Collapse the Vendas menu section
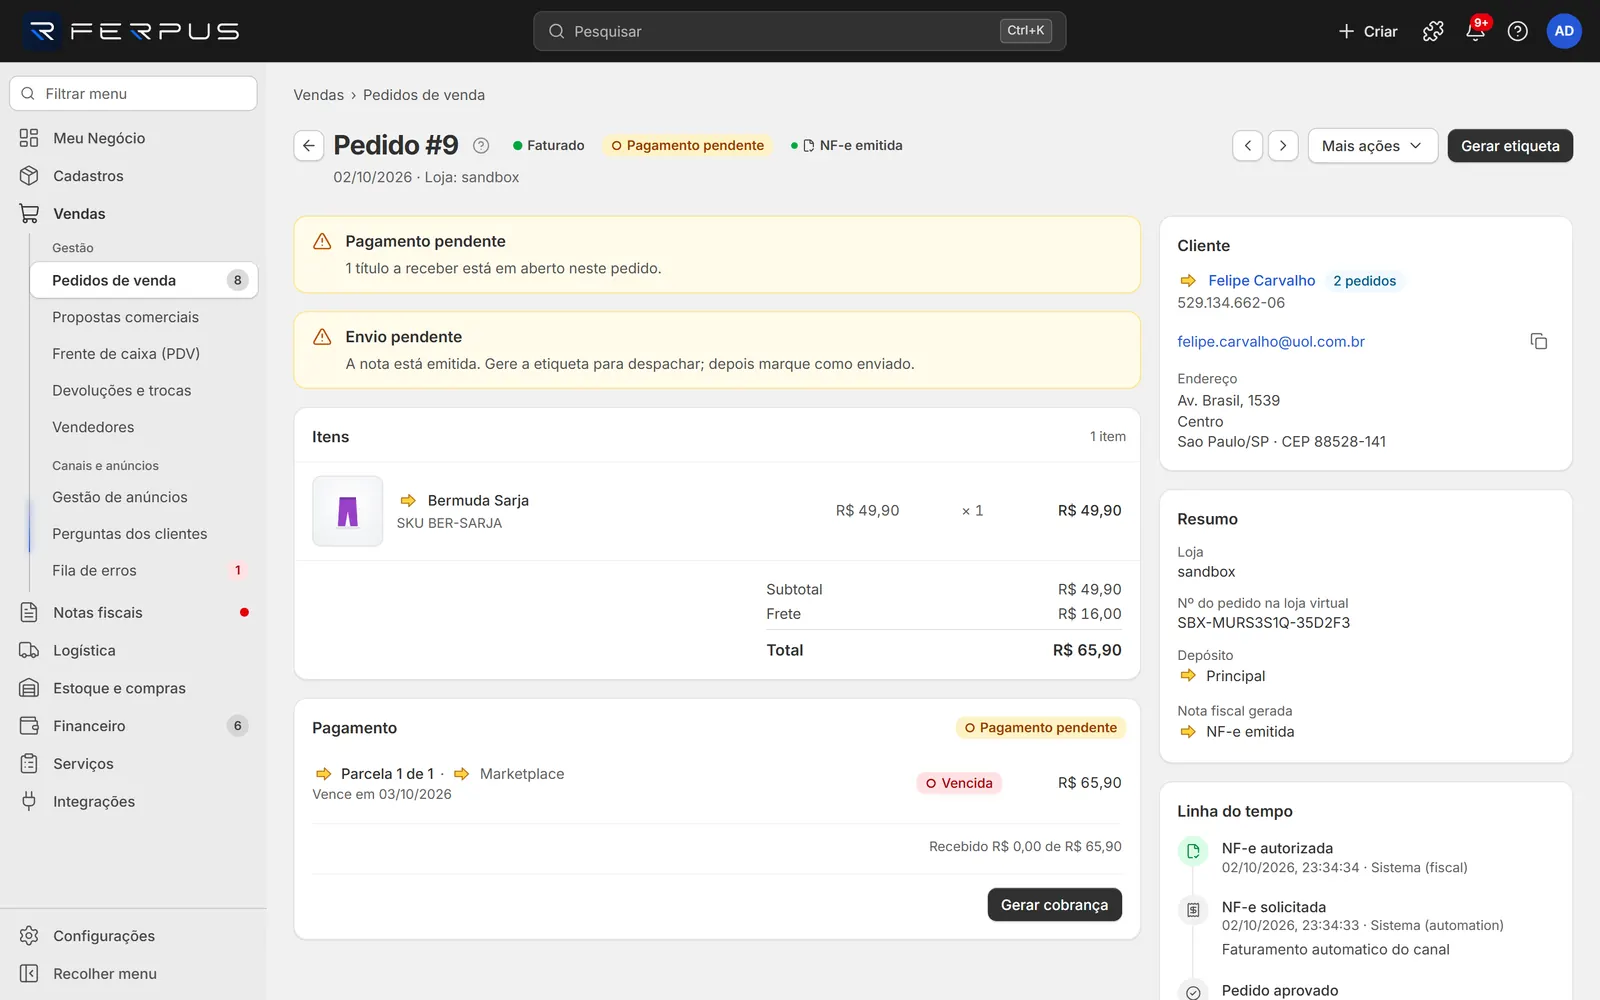The height and width of the screenshot is (1000, 1600). (134, 214)
